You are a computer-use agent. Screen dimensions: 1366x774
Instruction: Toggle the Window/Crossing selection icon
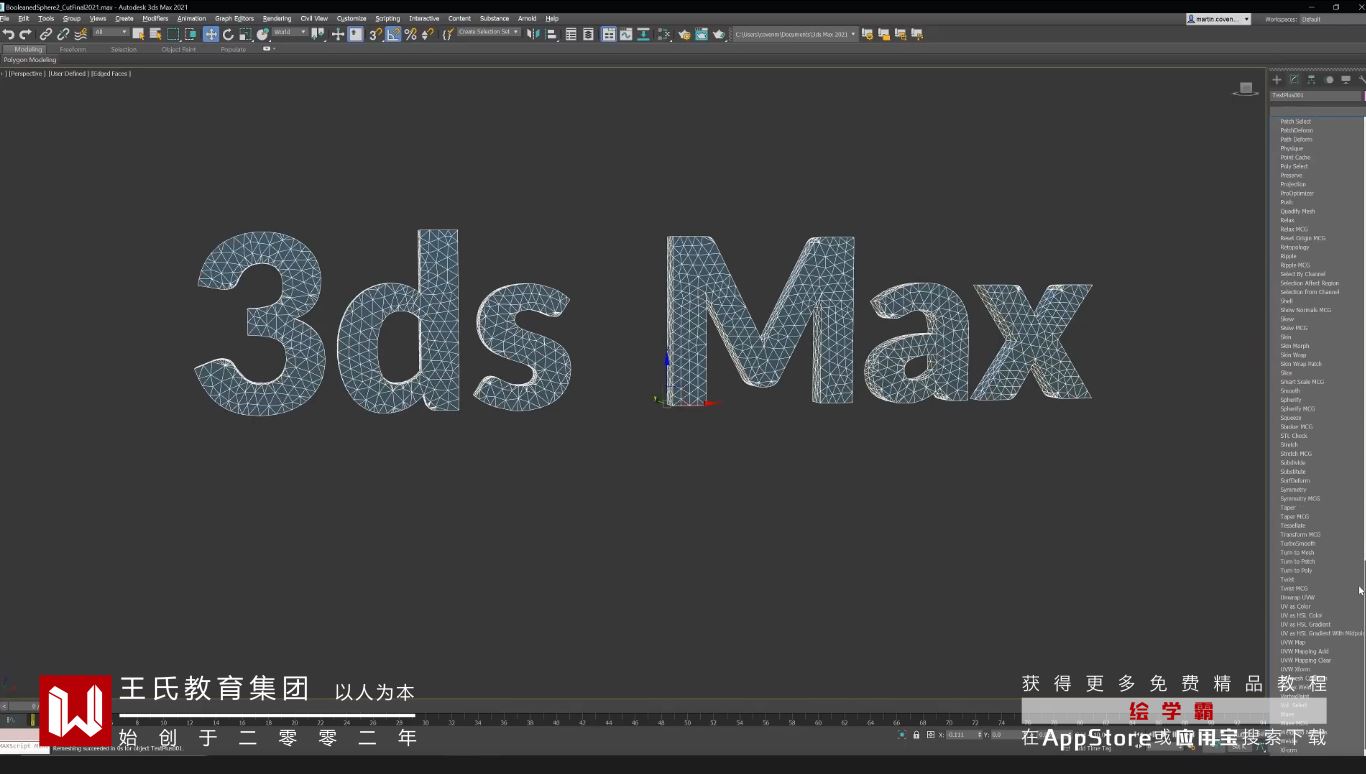coord(190,34)
